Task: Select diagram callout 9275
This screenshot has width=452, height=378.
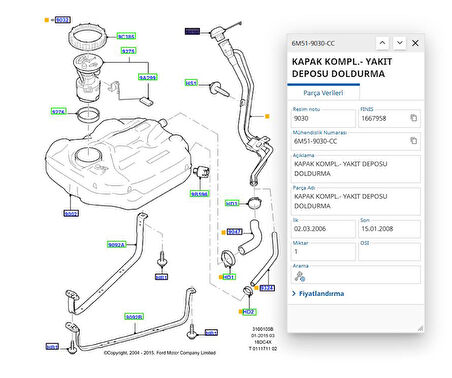Action: coord(128,51)
